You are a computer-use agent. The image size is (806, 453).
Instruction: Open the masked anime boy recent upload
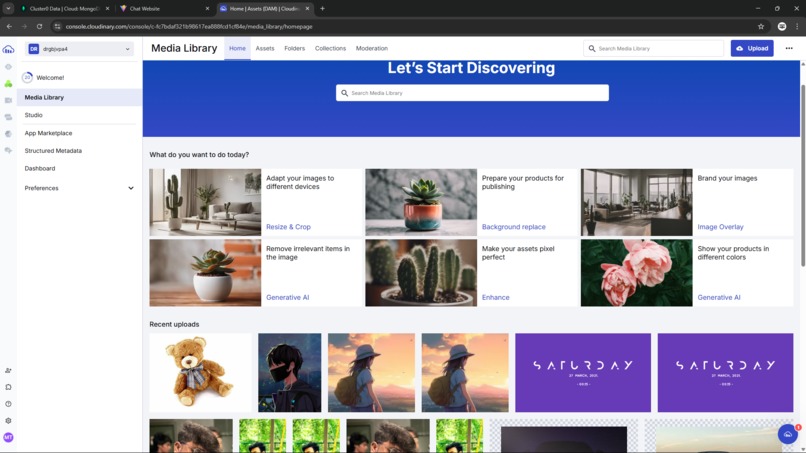pos(289,372)
